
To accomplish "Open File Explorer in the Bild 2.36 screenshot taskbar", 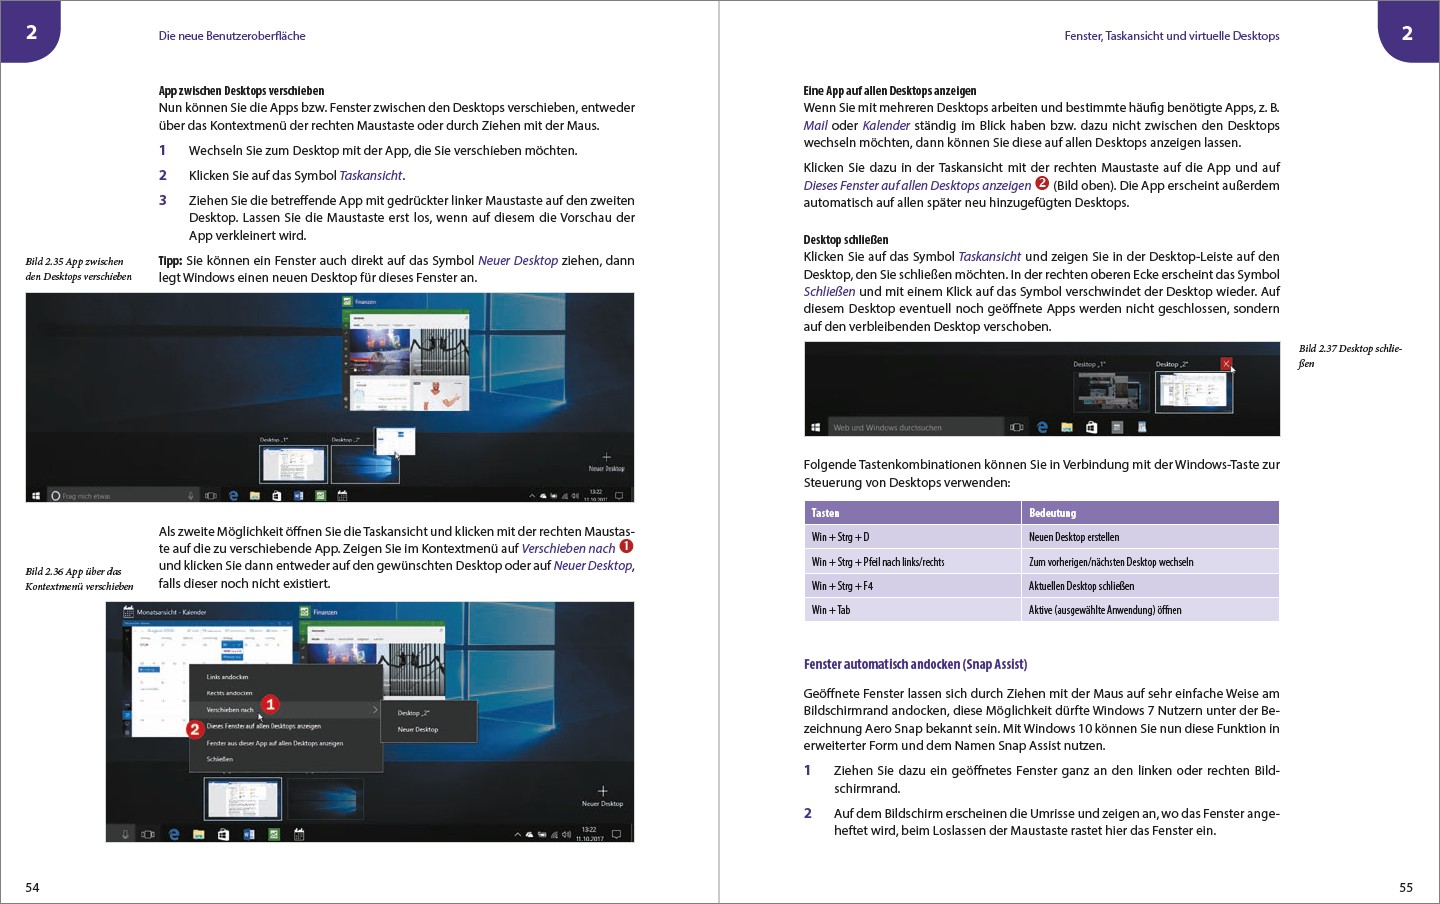I will [x=199, y=834].
